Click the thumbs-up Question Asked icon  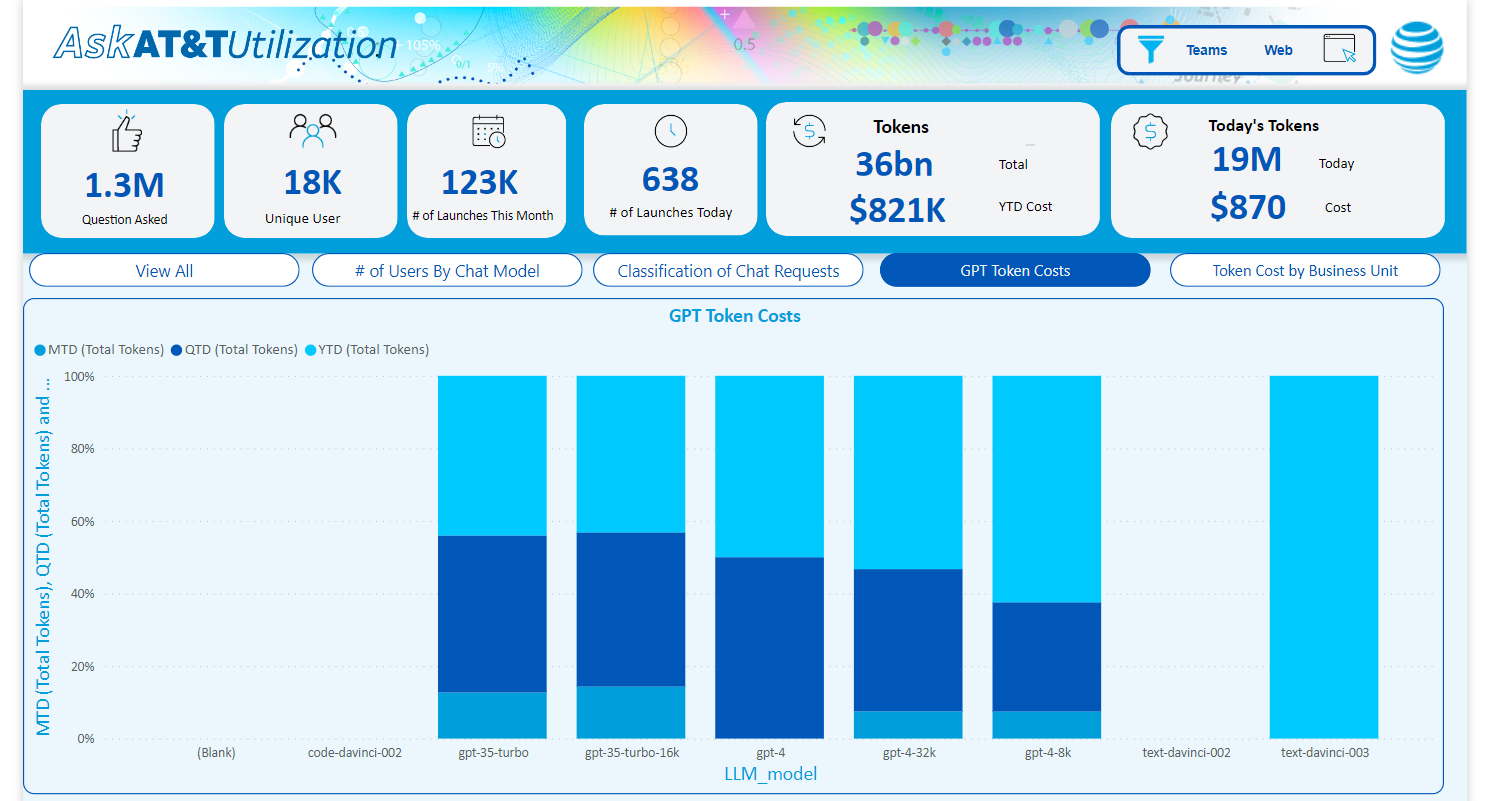126,132
